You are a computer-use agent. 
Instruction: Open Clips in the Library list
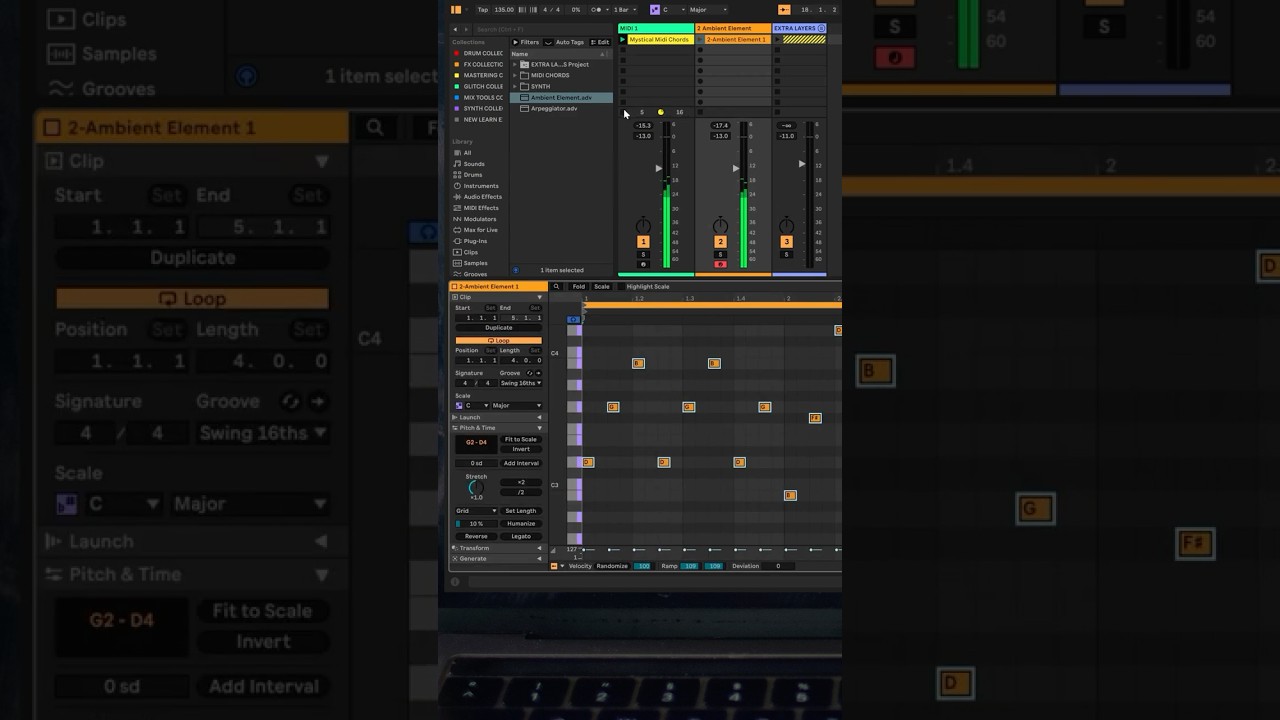click(x=470, y=252)
